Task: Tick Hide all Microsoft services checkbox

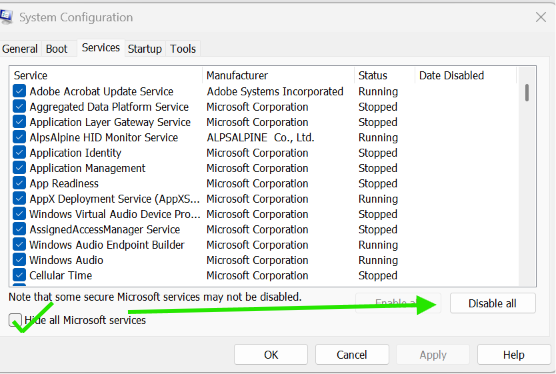Action: pos(15,320)
